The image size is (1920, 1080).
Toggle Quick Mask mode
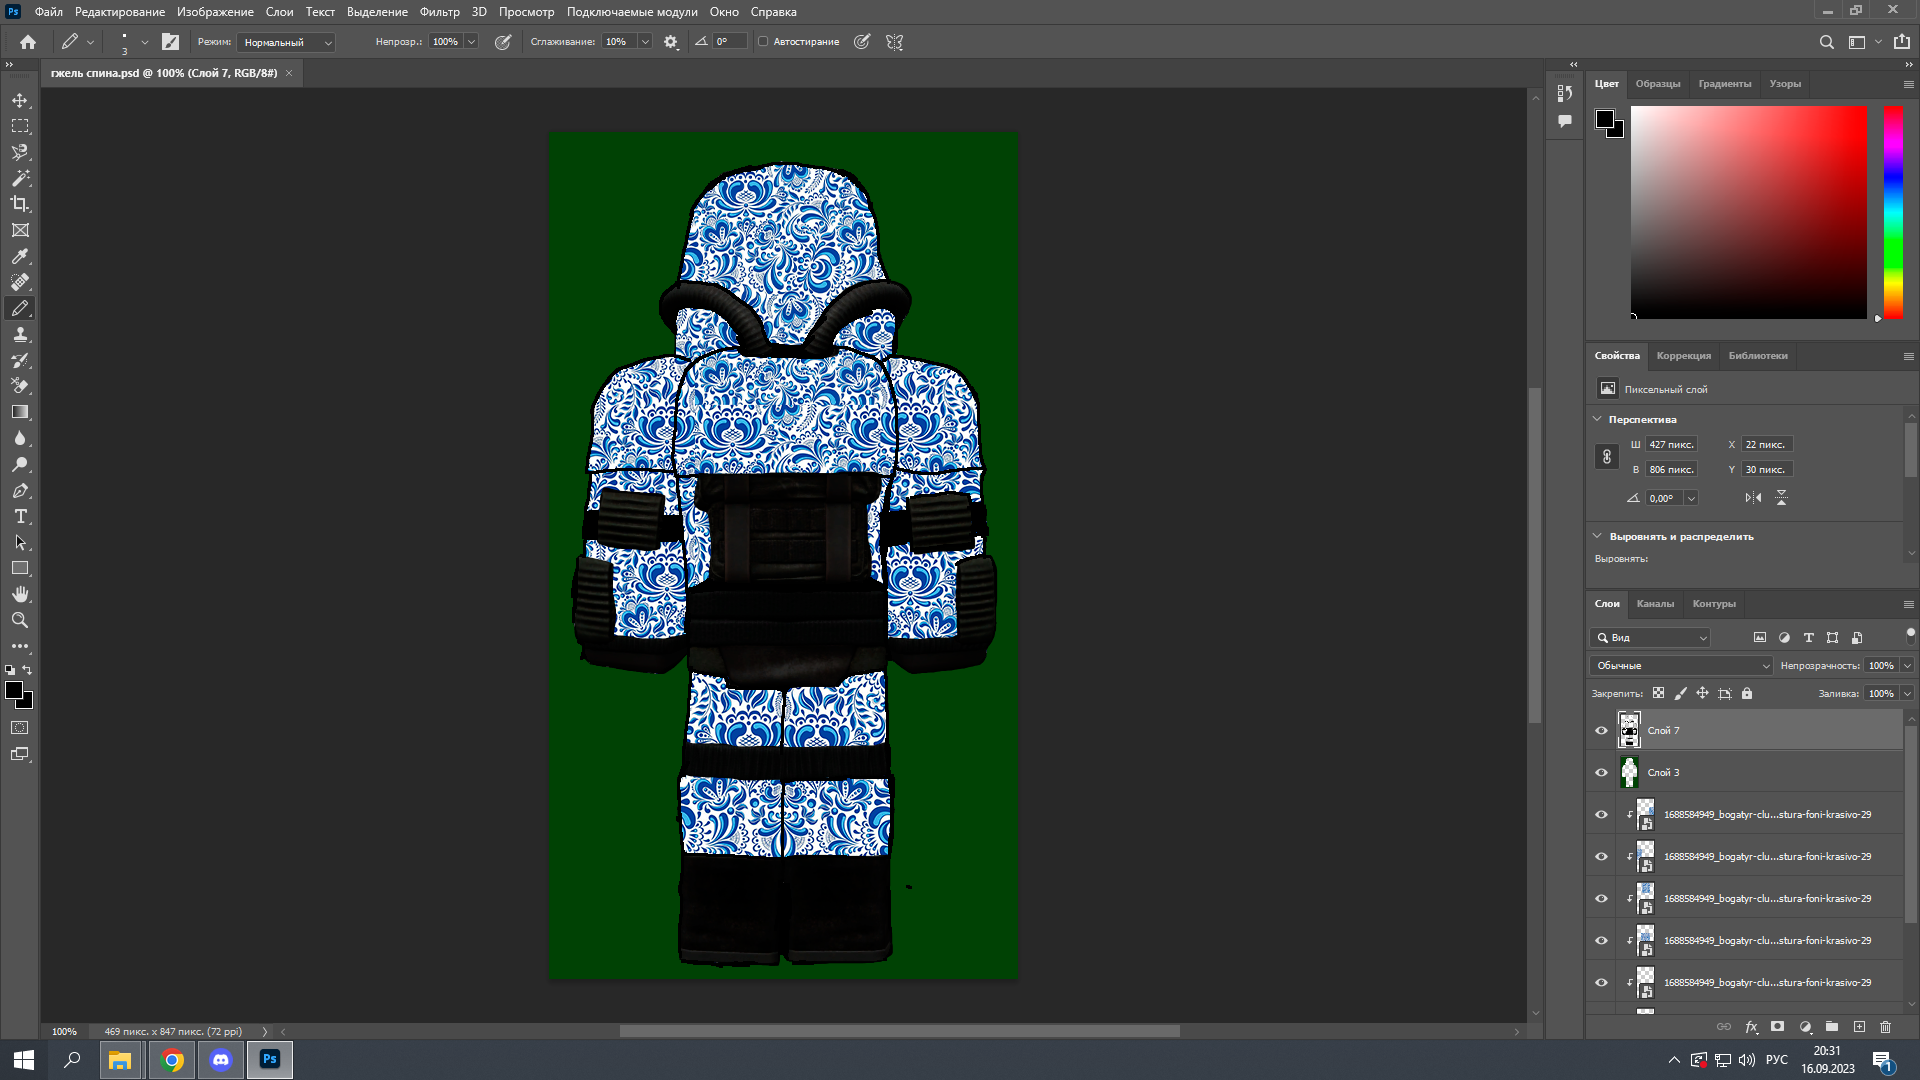(20, 728)
